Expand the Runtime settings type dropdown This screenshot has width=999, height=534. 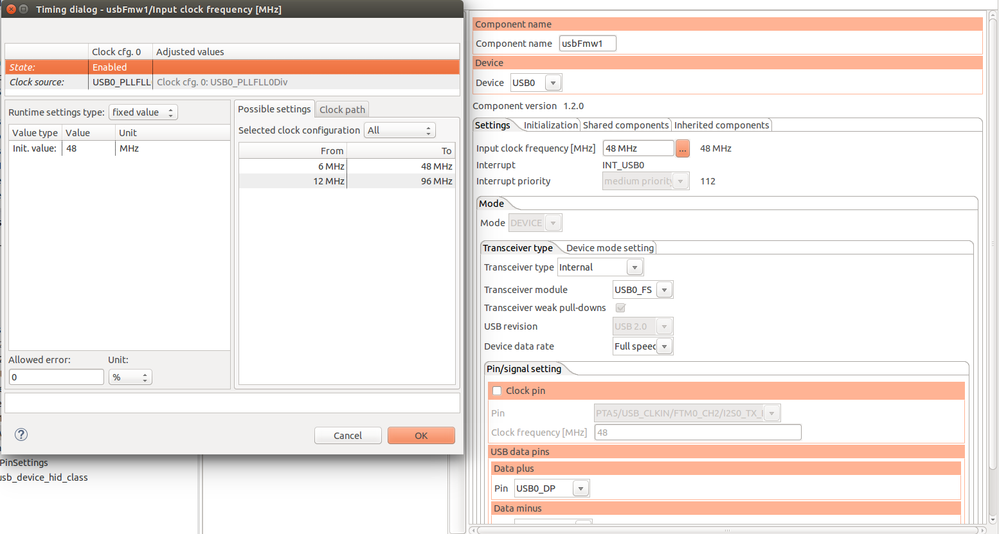pyautogui.click(x=143, y=112)
